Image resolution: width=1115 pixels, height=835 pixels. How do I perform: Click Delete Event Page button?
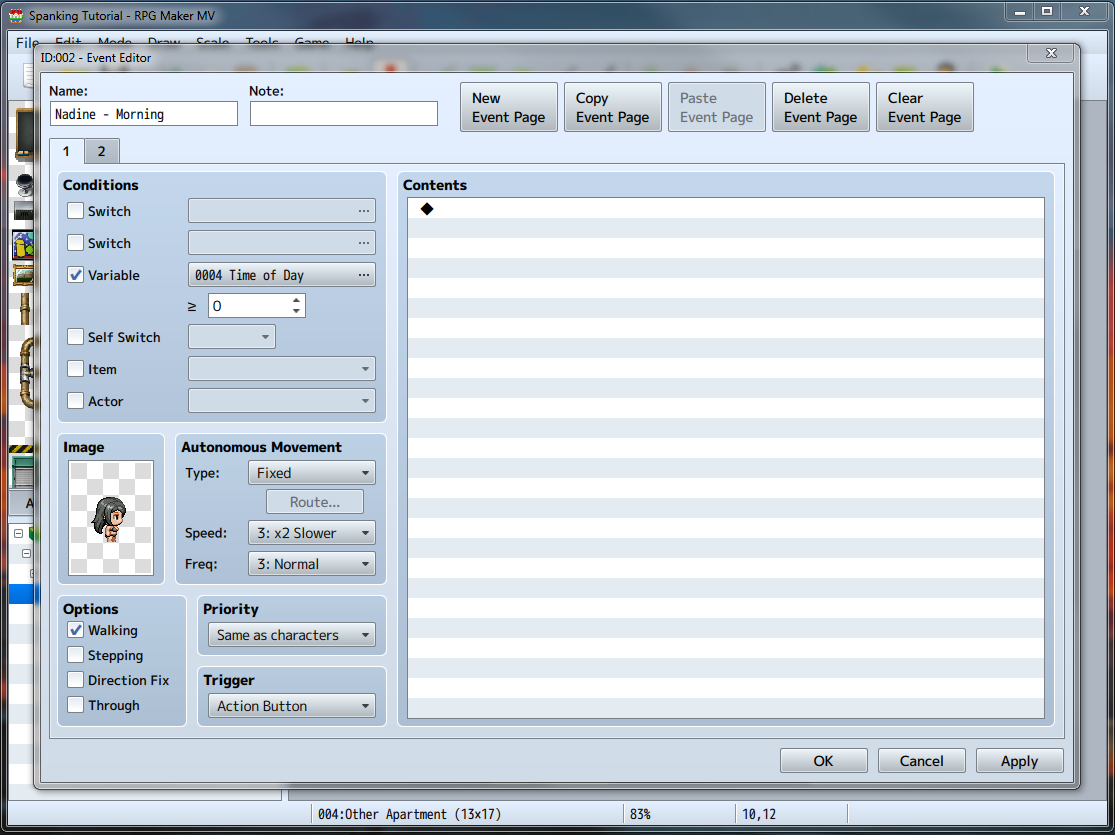[x=821, y=107]
